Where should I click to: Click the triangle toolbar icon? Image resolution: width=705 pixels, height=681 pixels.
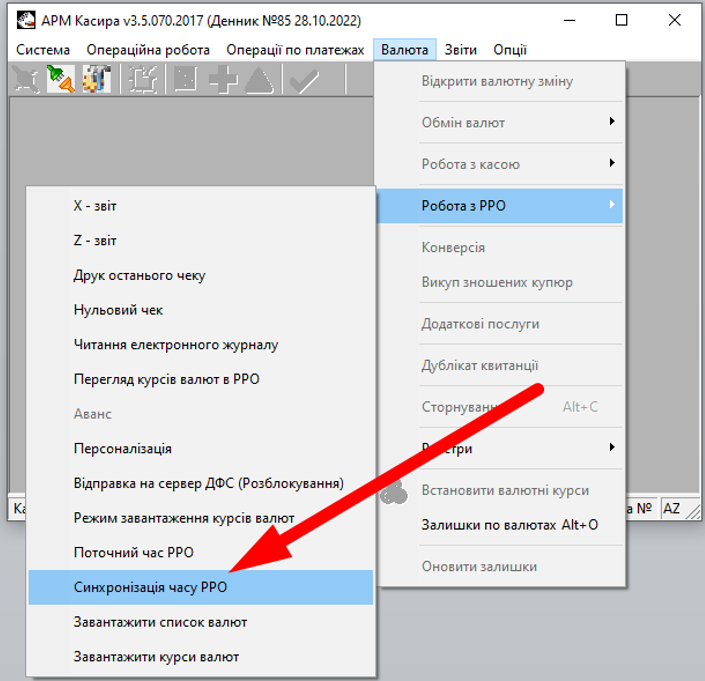259,80
